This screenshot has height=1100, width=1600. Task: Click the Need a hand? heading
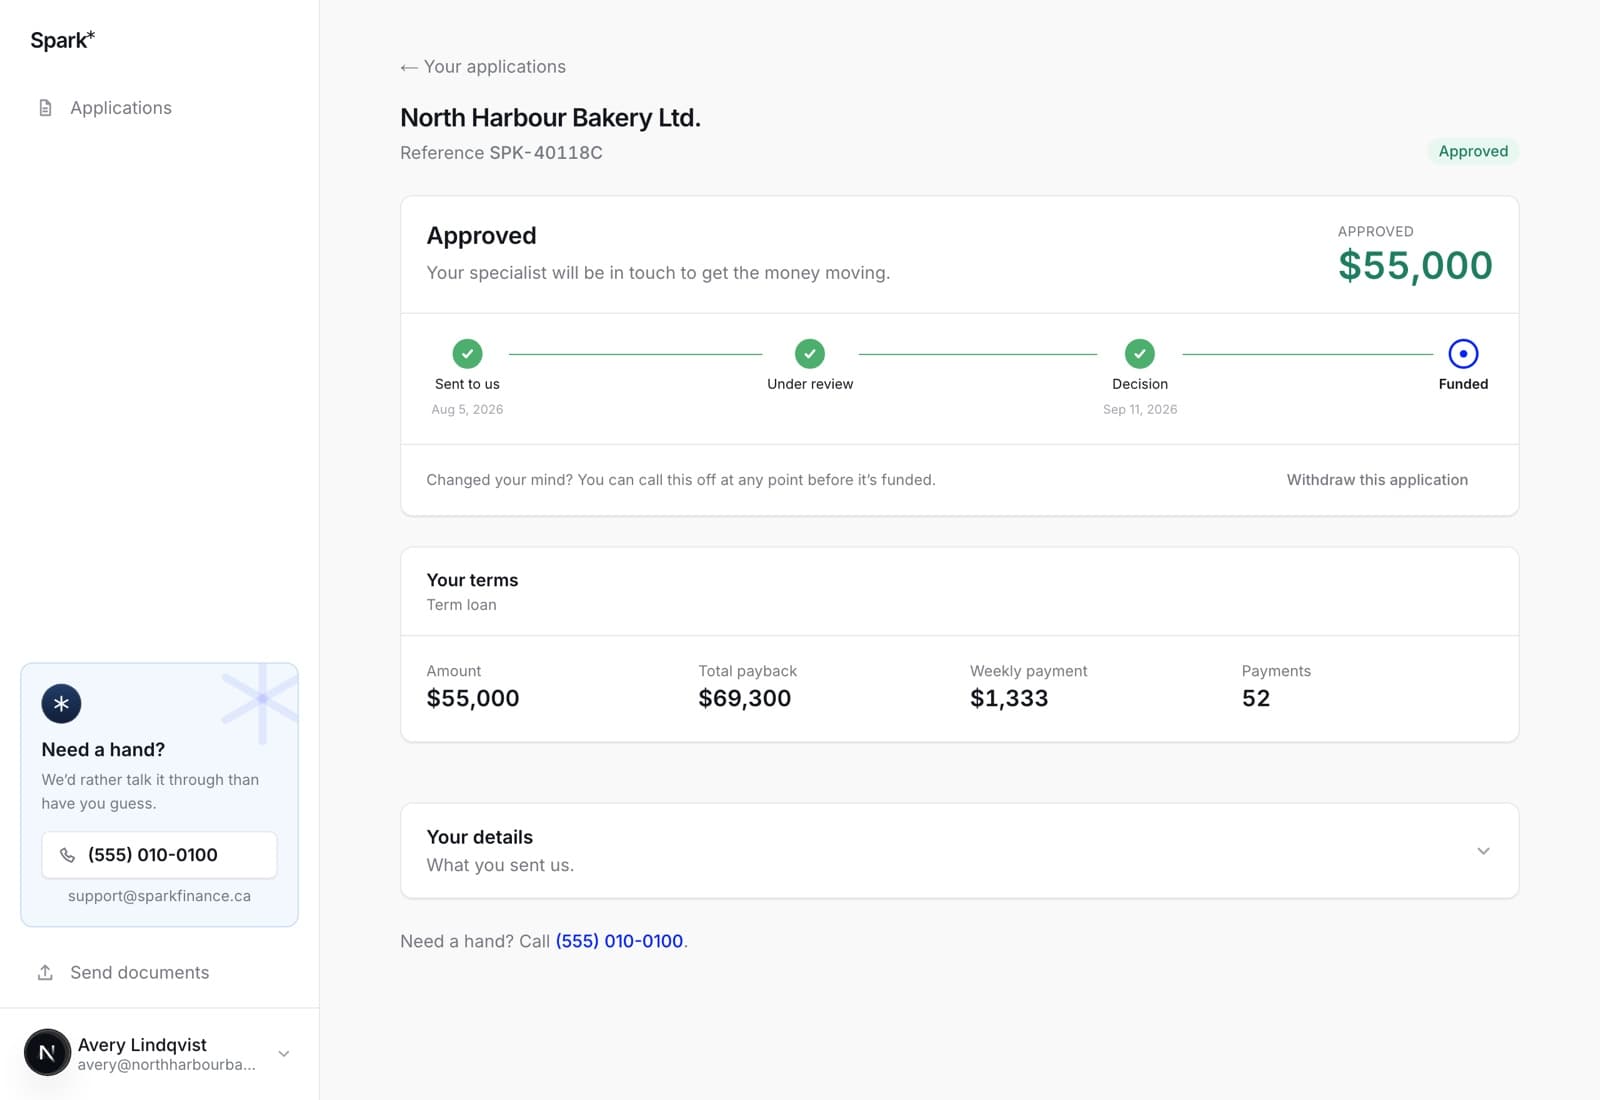click(x=103, y=750)
